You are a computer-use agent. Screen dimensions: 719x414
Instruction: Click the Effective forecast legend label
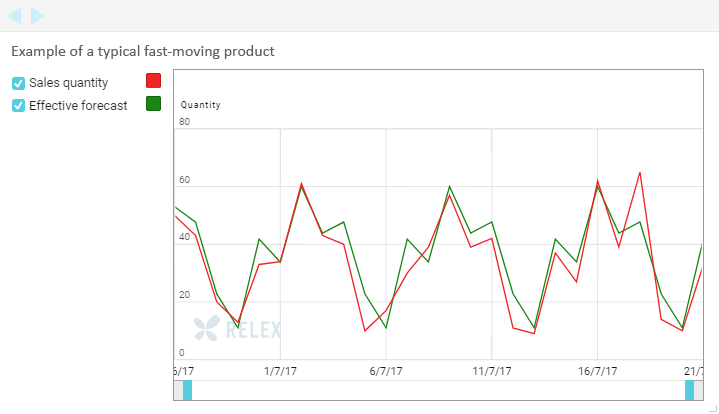78,105
